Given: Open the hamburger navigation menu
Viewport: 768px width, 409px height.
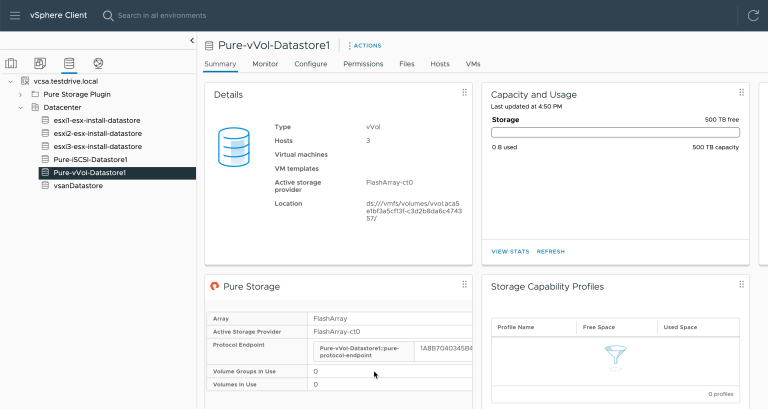Looking at the screenshot, I should (15, 15).
